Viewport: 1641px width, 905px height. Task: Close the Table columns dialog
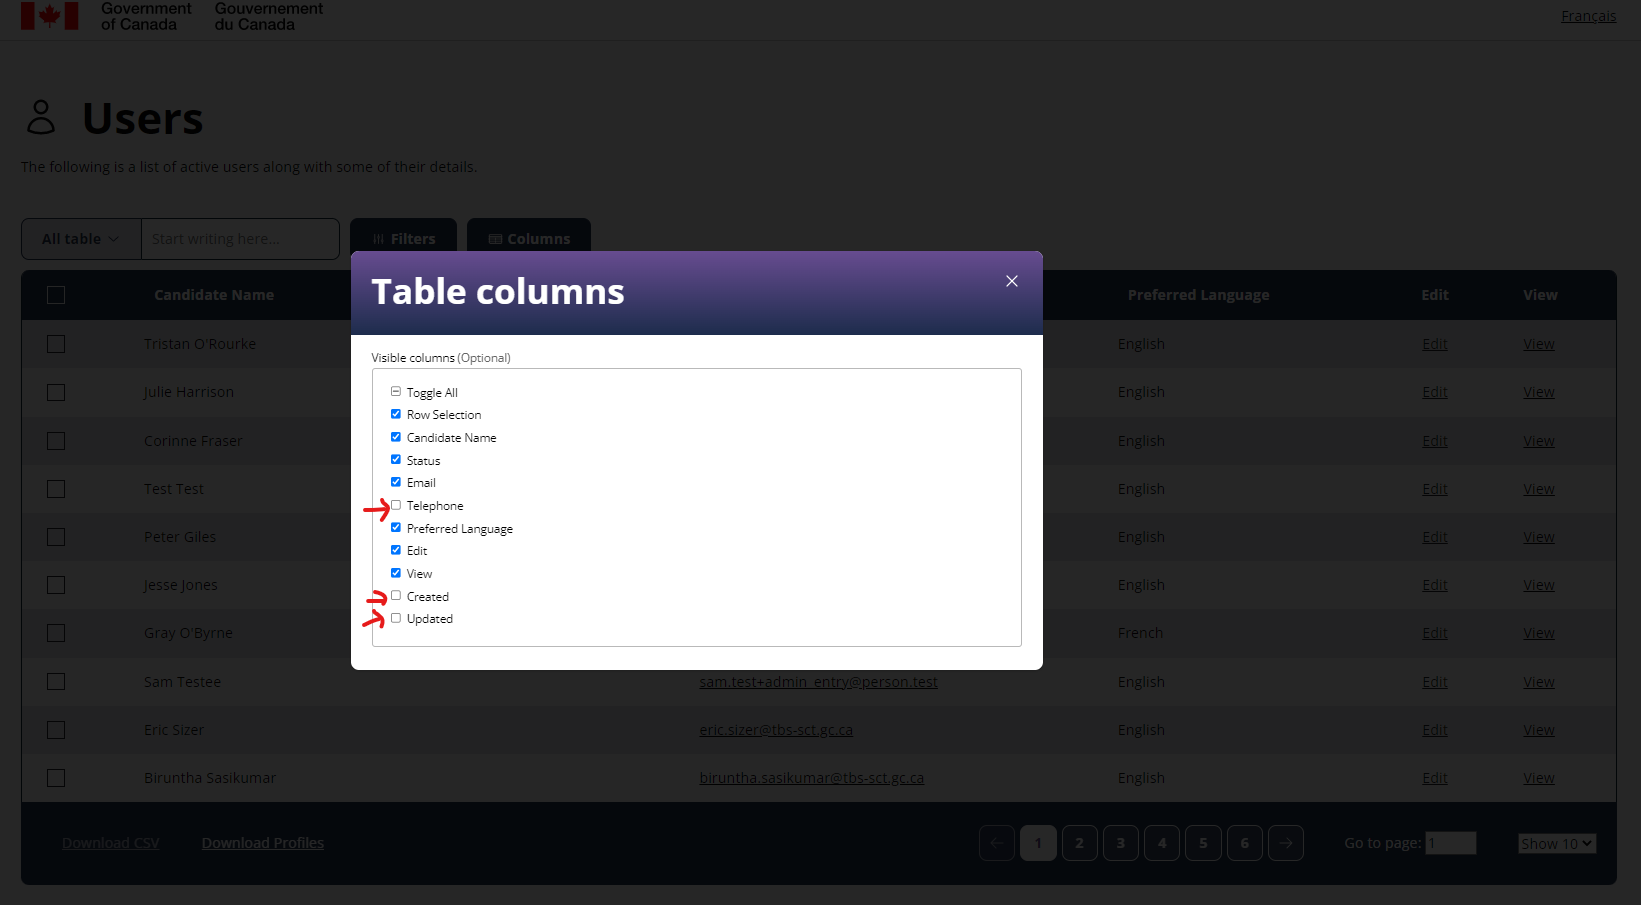pos(1011,281)
